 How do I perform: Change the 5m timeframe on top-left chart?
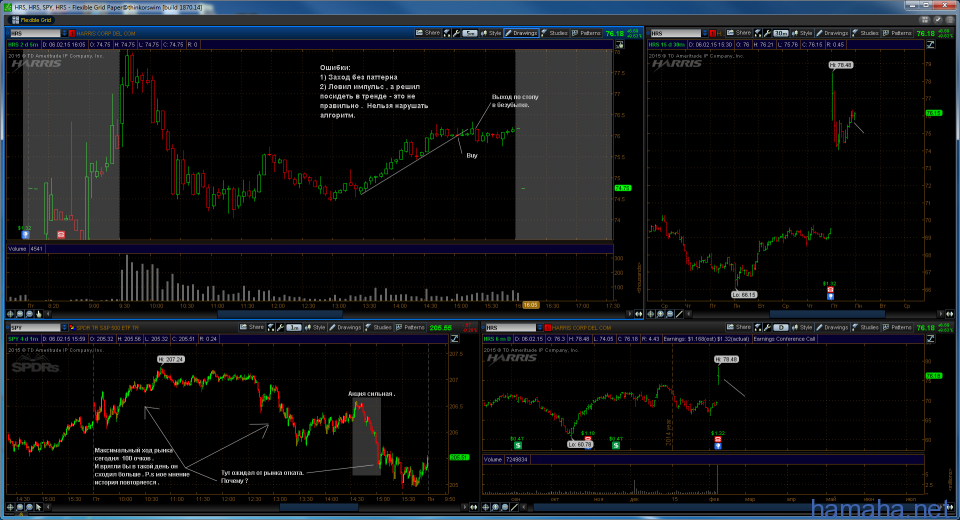click(470, 33)
